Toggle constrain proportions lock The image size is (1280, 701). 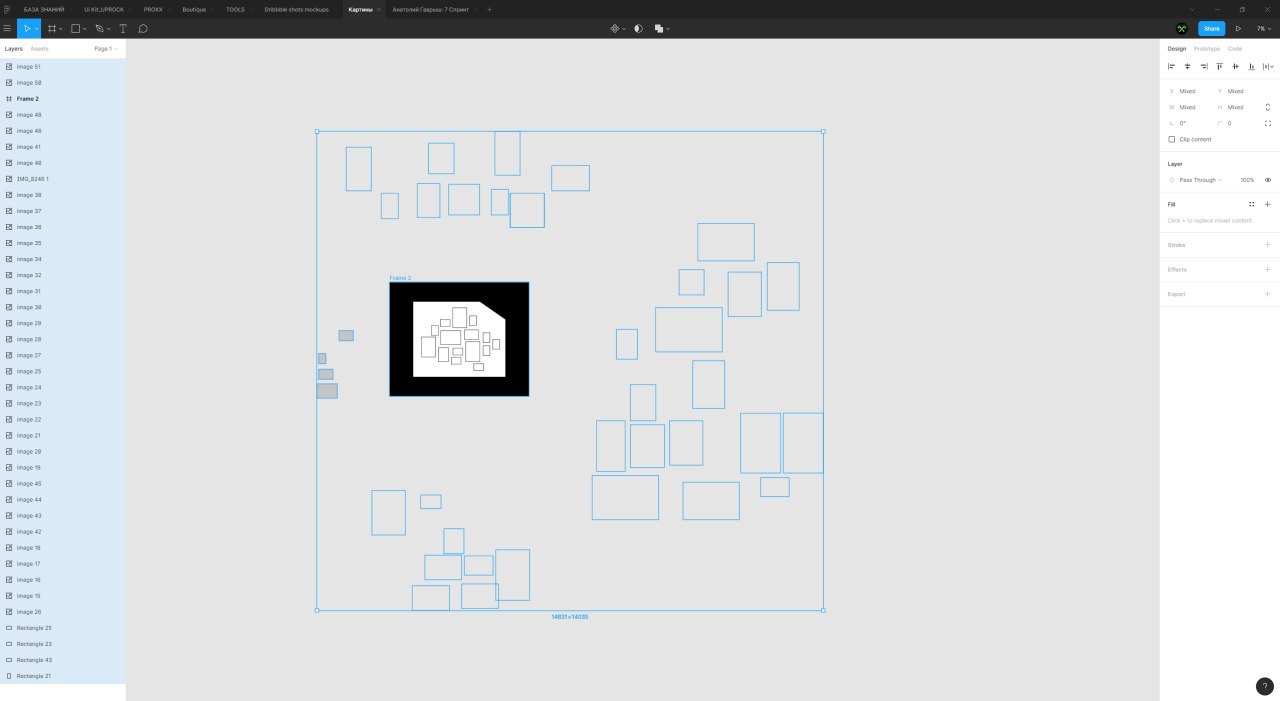click(x=1268, y=107)
